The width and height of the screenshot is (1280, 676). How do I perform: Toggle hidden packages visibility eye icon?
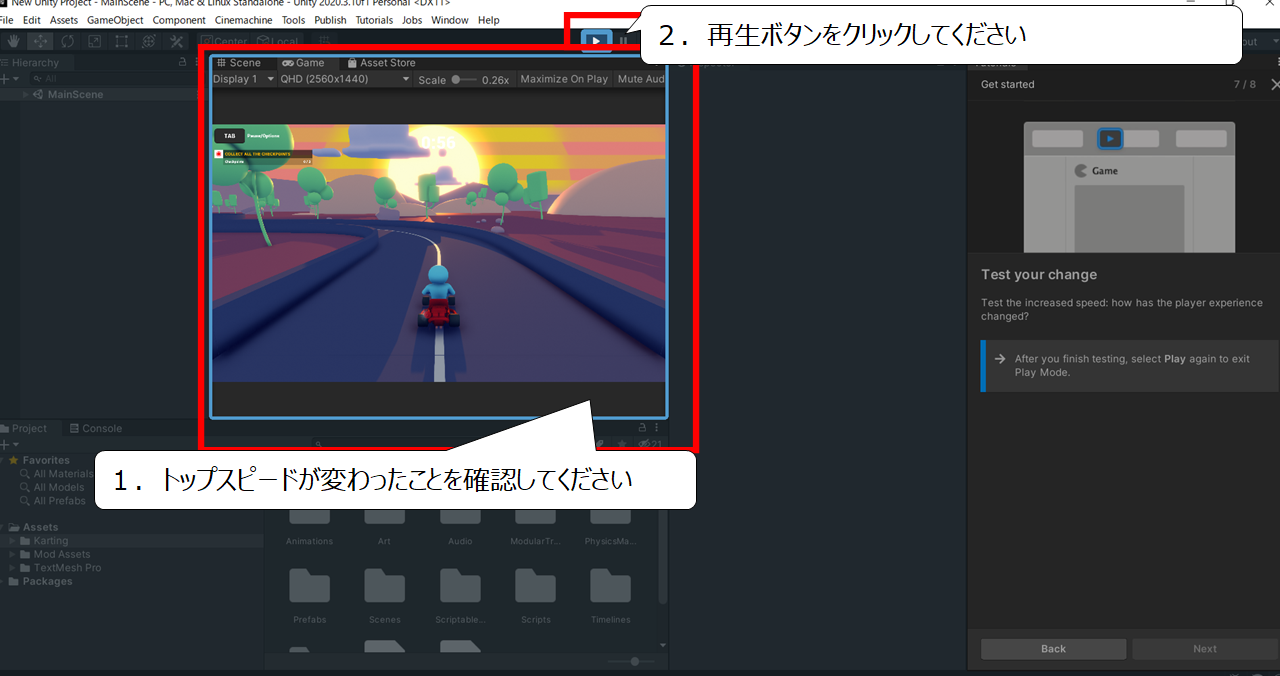pos(651,444)
